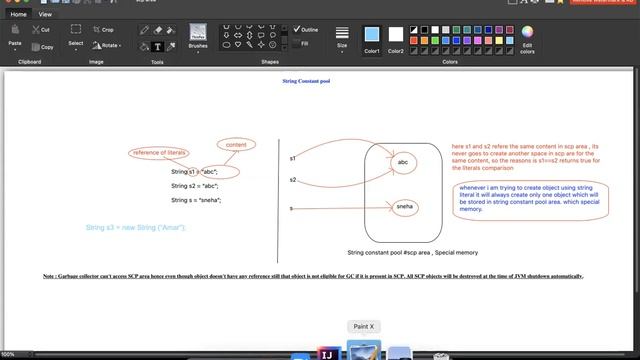
Task: Pick the black color swatch
Action: point(424,29)
